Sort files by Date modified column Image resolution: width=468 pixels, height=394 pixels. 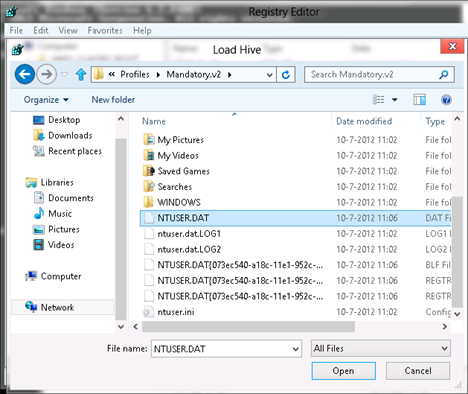[364, 121]
